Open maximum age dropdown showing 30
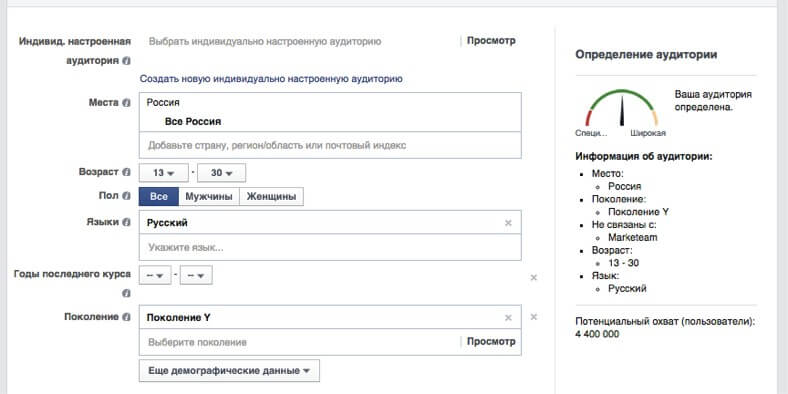 point(222,173)
